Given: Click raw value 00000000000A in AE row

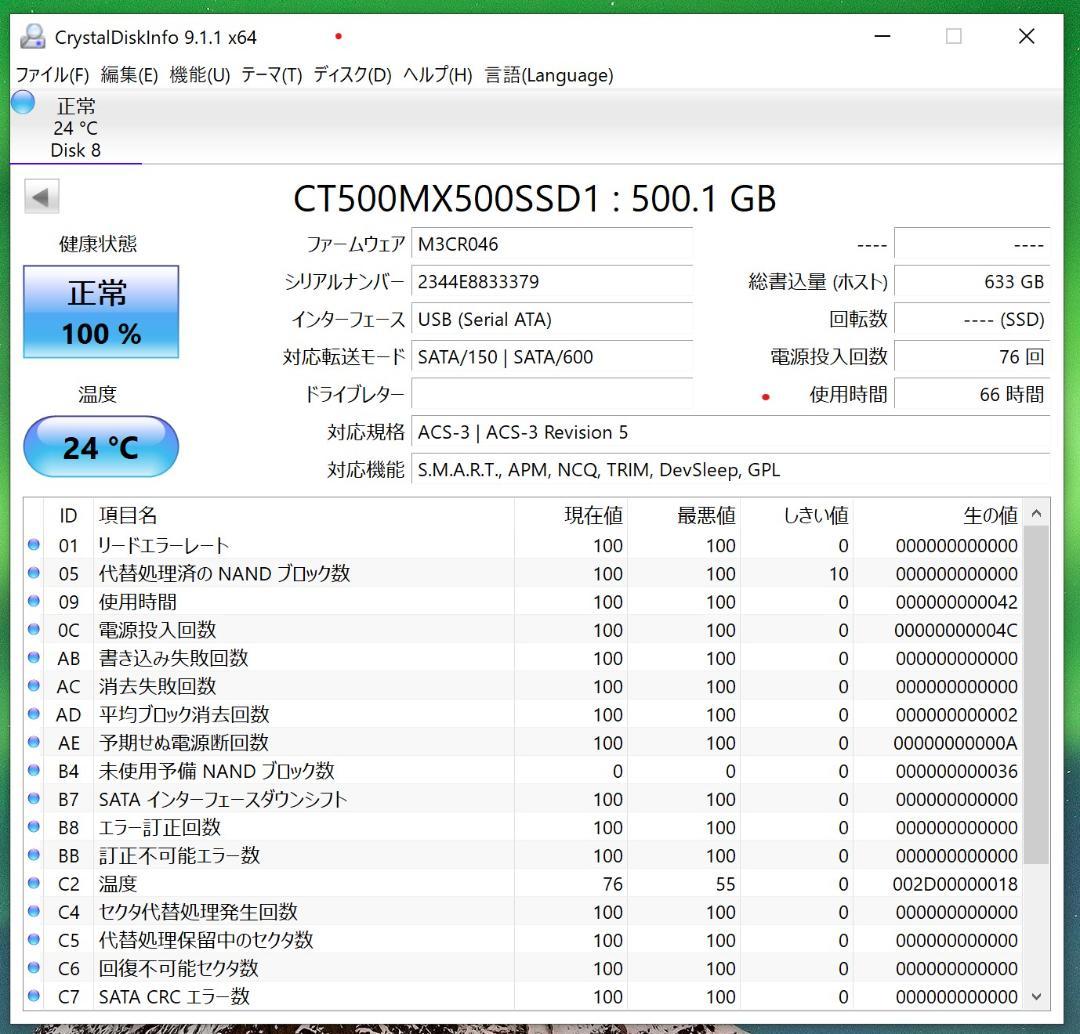Looking at the screenshot, I should 956,743.
